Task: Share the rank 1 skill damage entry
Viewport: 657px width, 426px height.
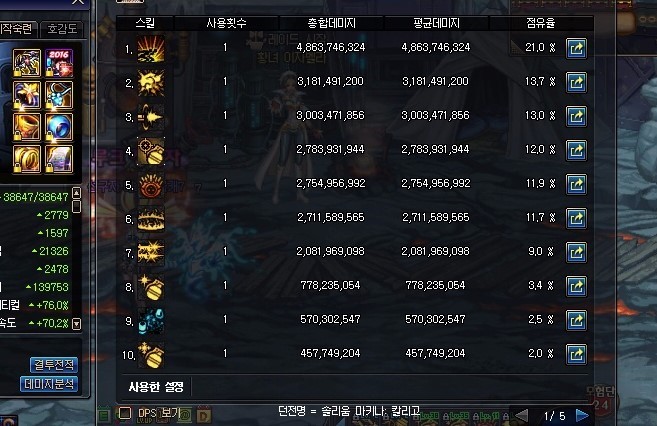Action: [x=576, y=48]
